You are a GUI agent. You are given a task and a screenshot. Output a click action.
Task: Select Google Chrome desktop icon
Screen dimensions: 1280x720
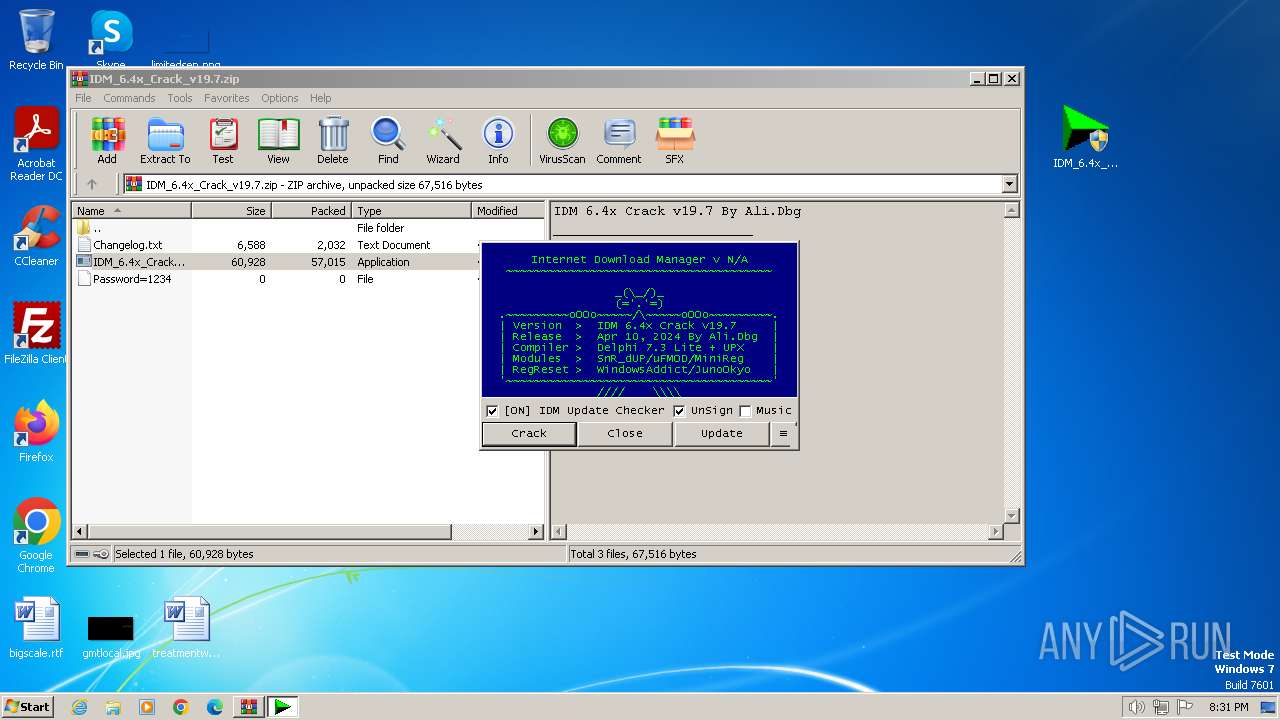[x=36, y=536]
